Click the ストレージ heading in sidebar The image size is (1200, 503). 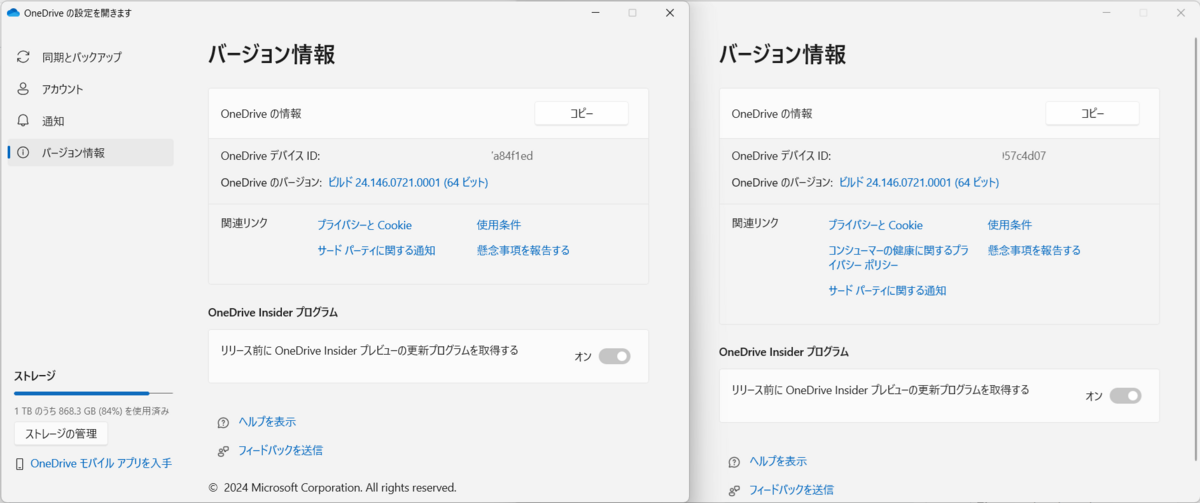35,376
